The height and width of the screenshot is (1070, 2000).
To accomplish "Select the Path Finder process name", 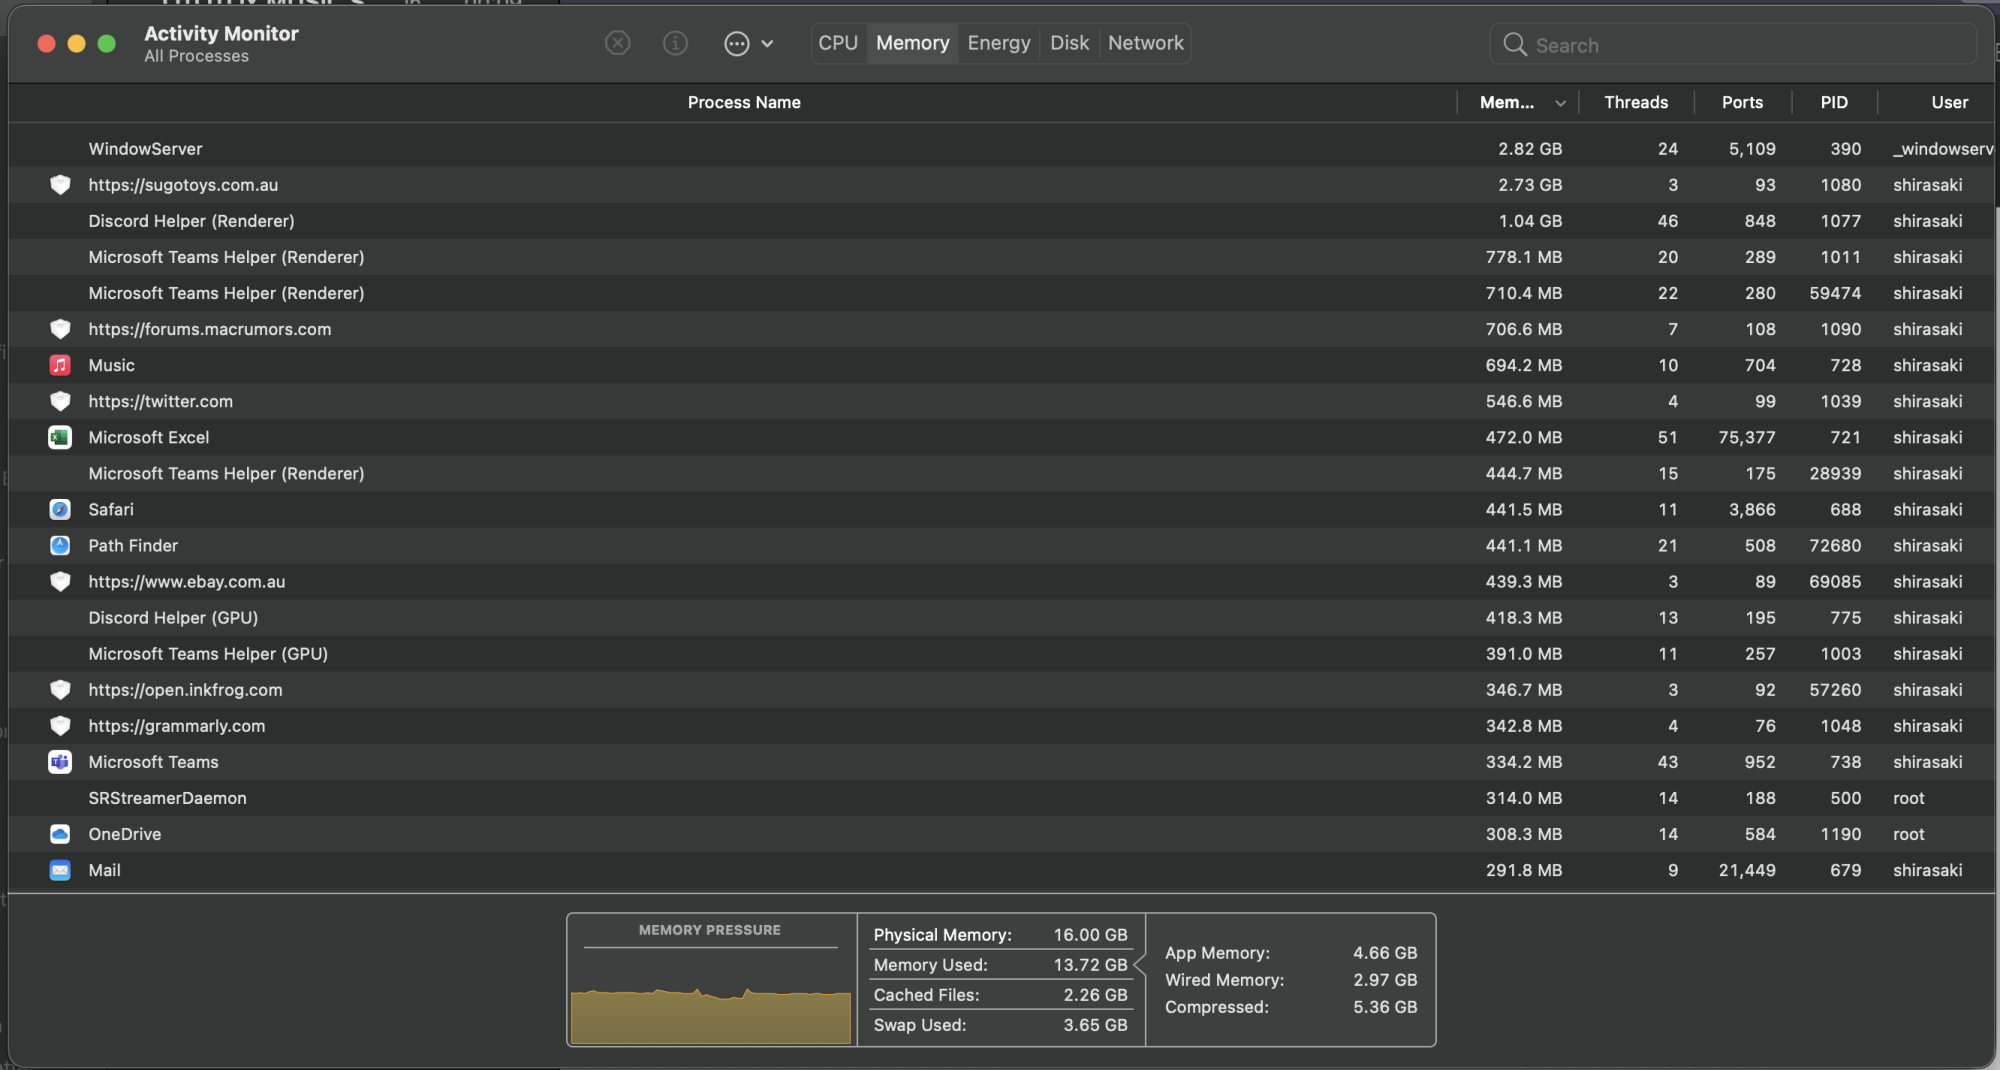I will click(x=133, y=545).
